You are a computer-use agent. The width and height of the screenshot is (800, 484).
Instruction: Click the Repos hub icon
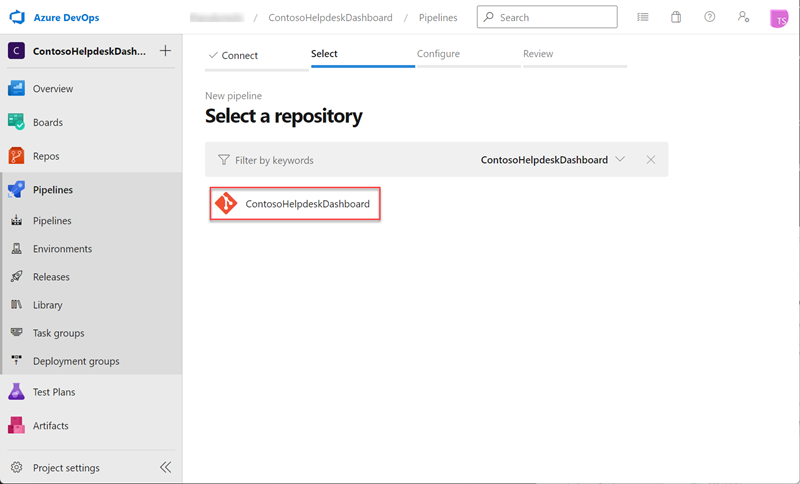[16, 156]
